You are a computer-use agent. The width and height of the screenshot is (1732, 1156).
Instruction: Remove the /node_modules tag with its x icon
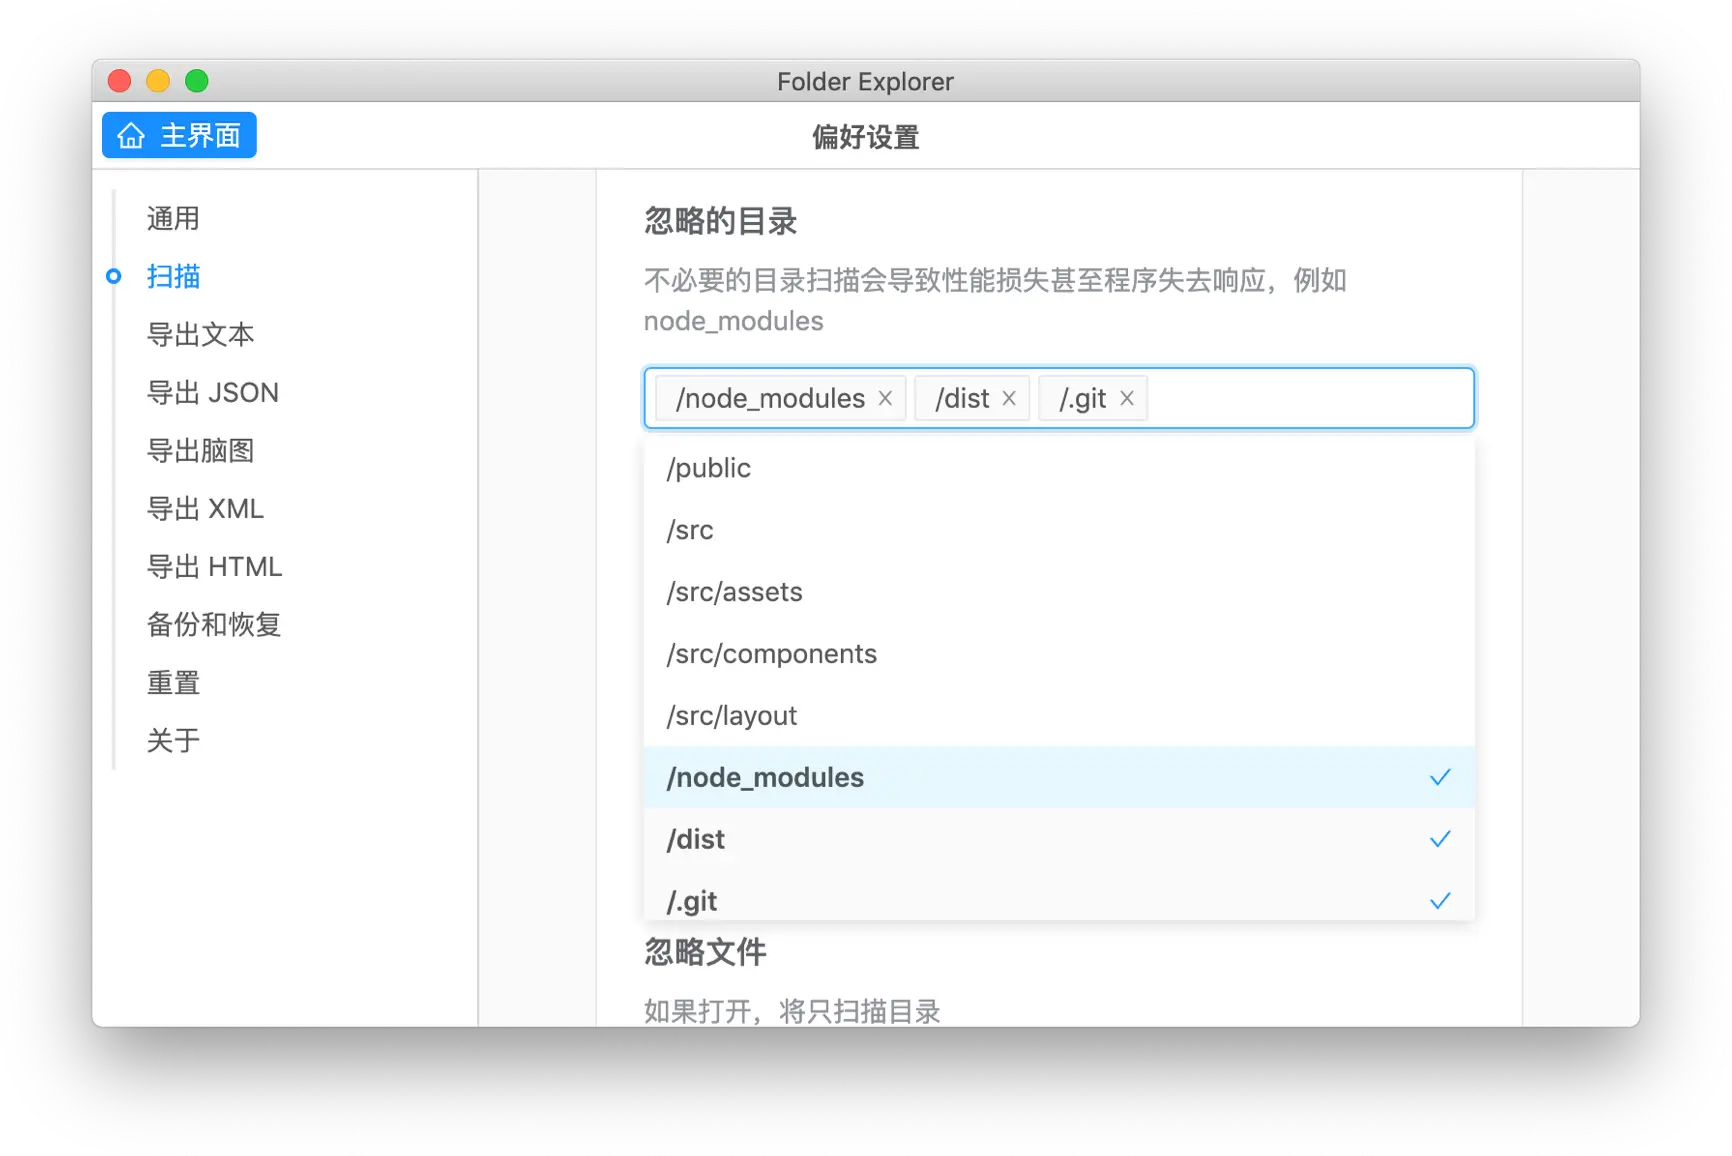click(x=885, y=398)
